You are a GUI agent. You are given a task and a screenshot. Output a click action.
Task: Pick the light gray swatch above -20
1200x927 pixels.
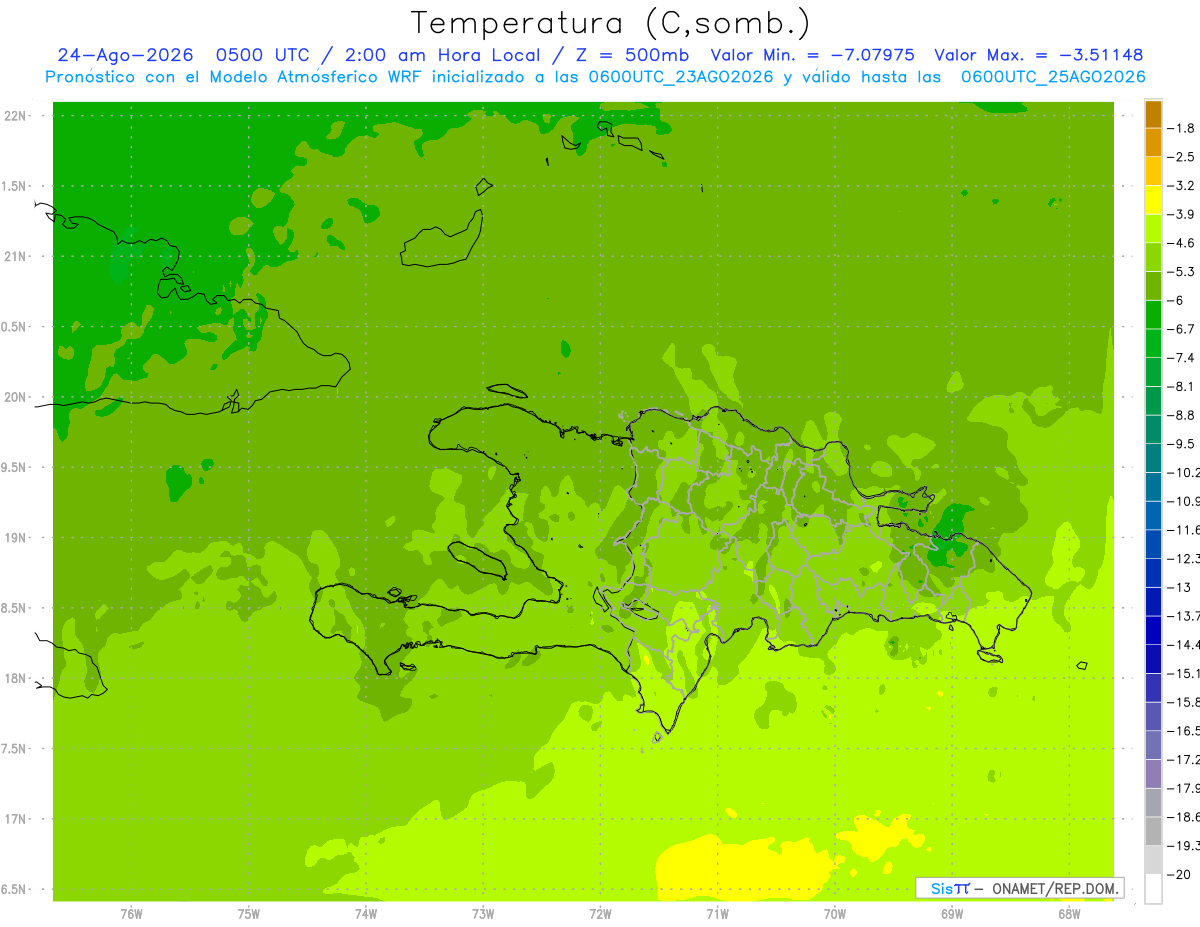pos(1153,860)
